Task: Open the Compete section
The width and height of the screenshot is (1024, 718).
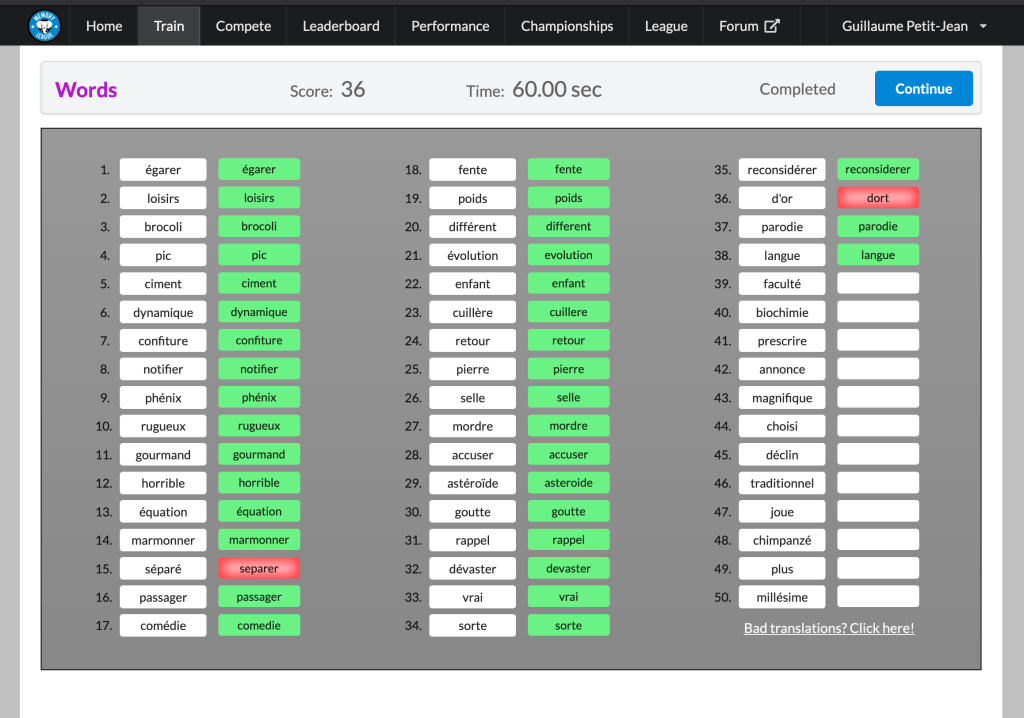Action: tap(243, 26)
